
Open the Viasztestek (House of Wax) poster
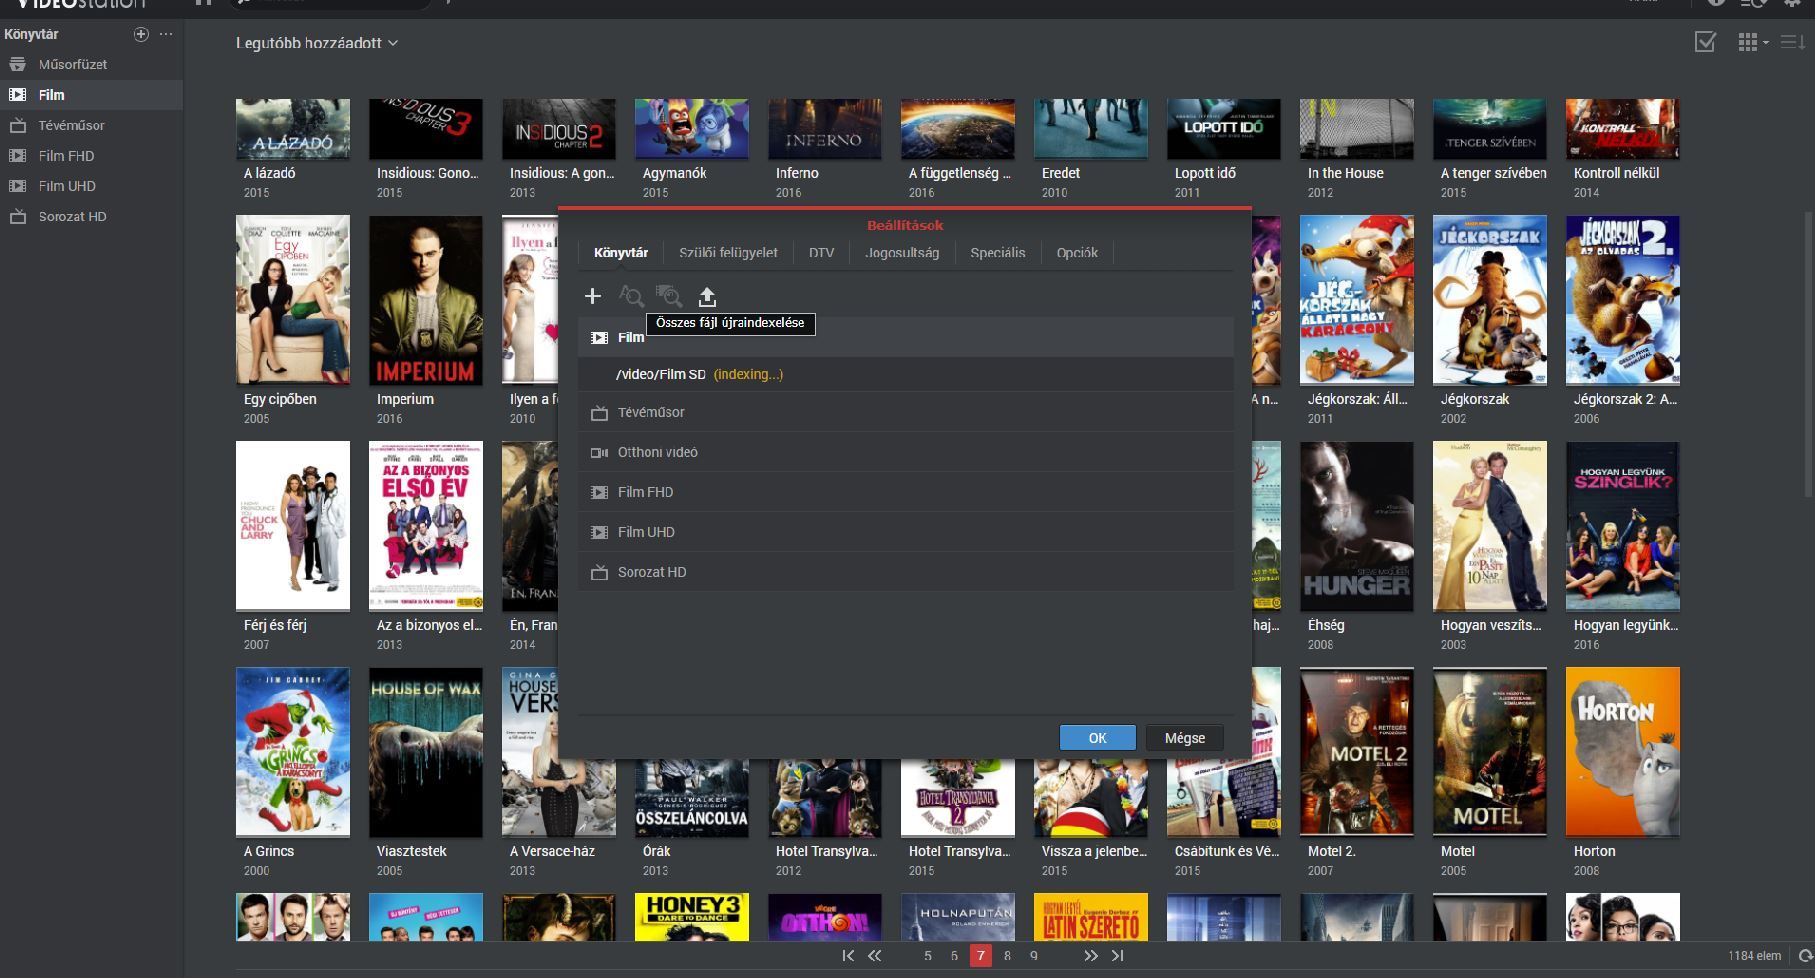pyautogui.click(x=426, y=752)
